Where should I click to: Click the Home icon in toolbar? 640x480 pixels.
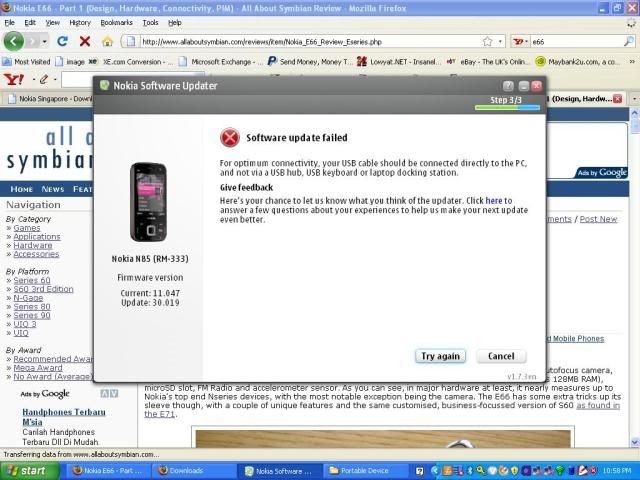coord(108,42)
